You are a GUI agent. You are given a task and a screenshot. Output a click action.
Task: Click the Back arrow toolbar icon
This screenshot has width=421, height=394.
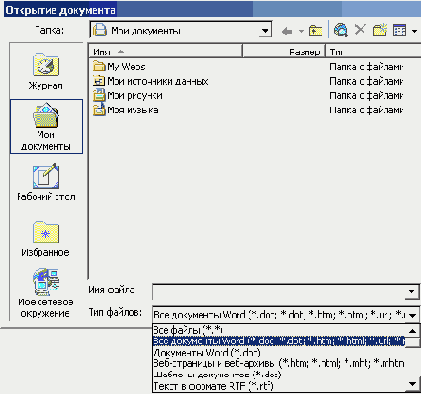287,31
